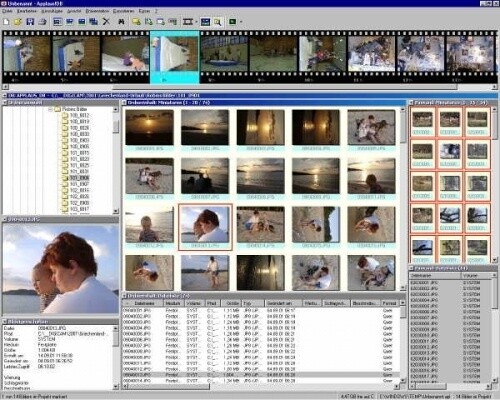Click the magnifier zoom toolbar icon

(x=218, y=22)
